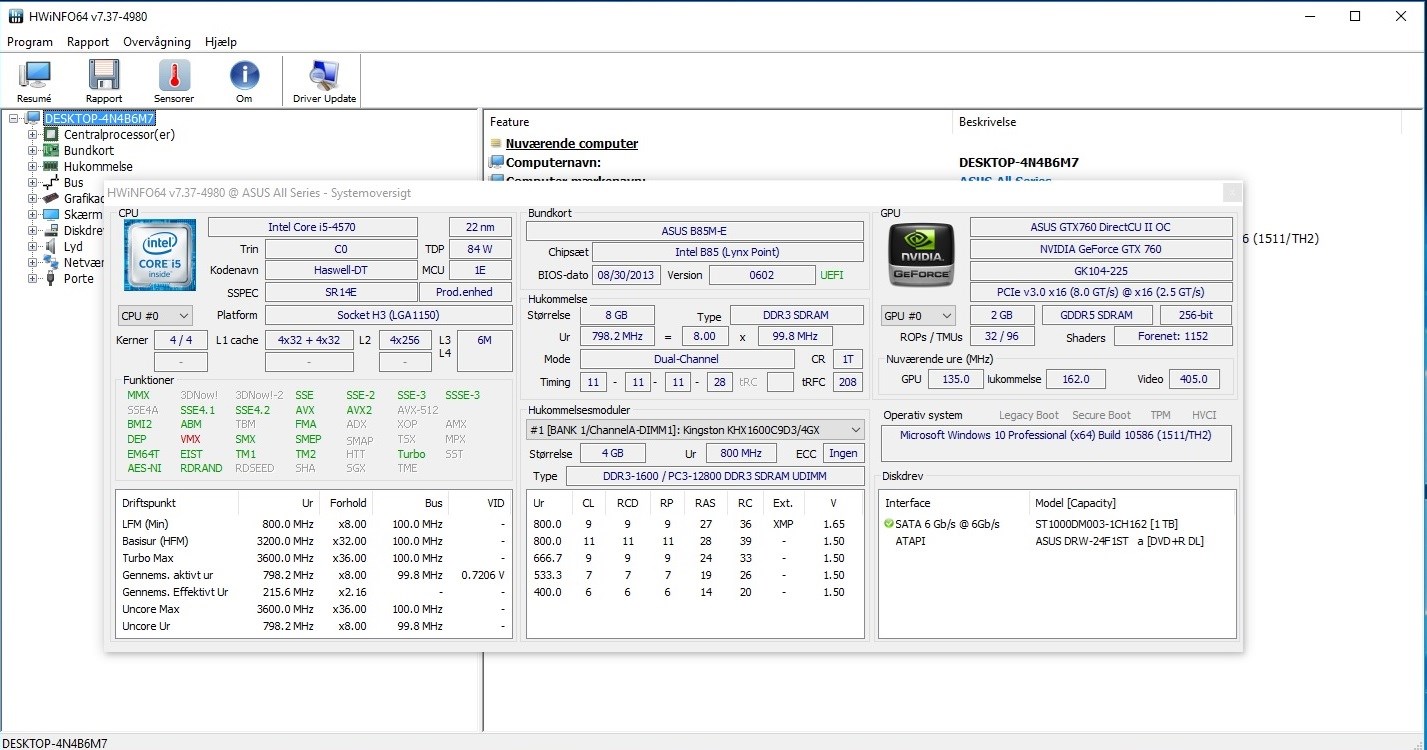Open the Resumé summary toolbar icon

coord(34,81)
